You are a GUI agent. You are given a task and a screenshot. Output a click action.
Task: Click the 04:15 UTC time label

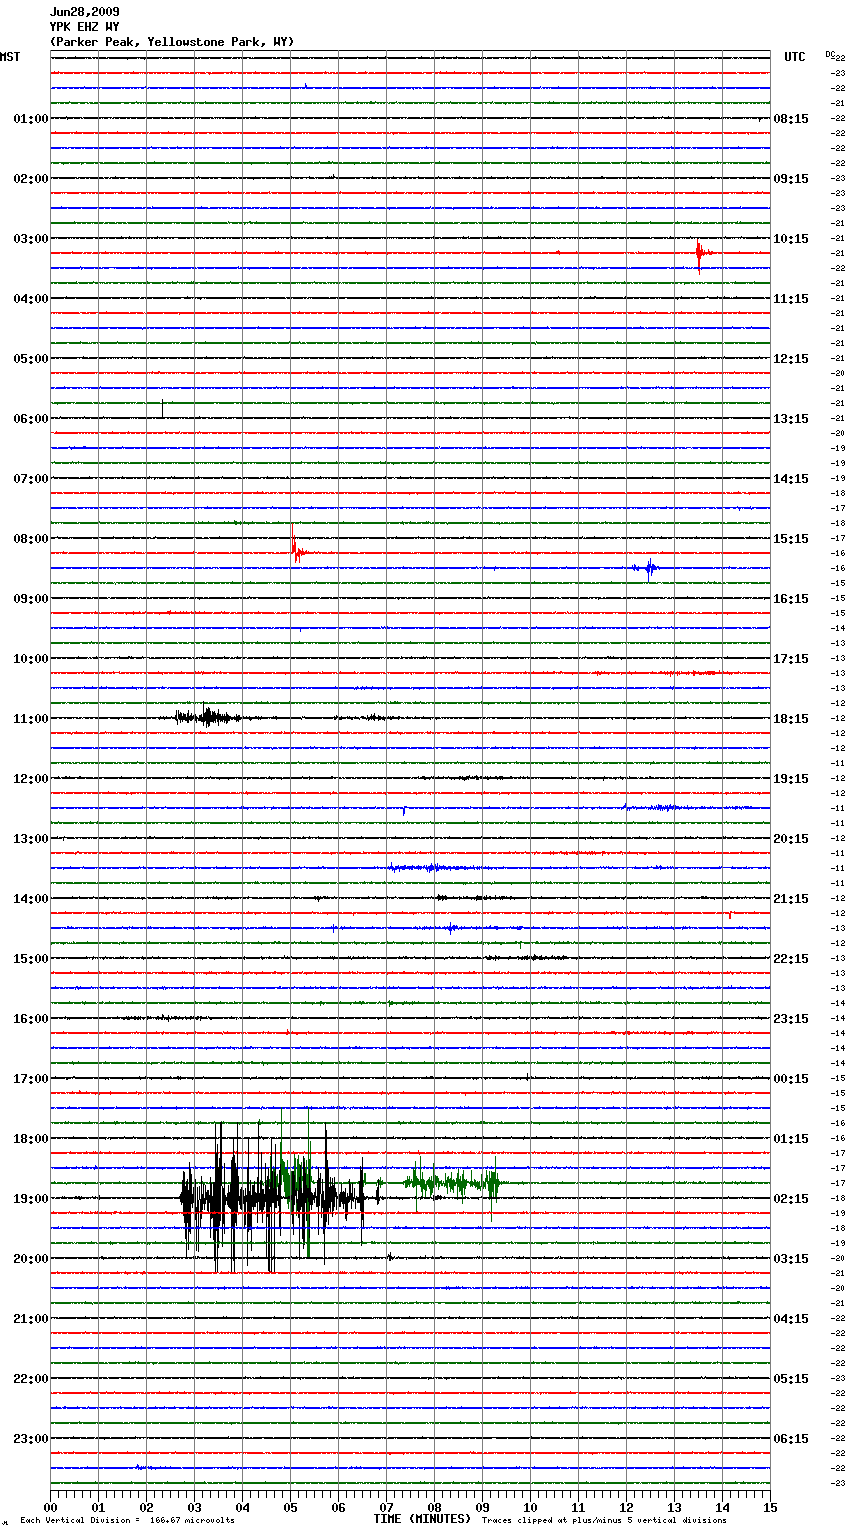(791, 1319)
